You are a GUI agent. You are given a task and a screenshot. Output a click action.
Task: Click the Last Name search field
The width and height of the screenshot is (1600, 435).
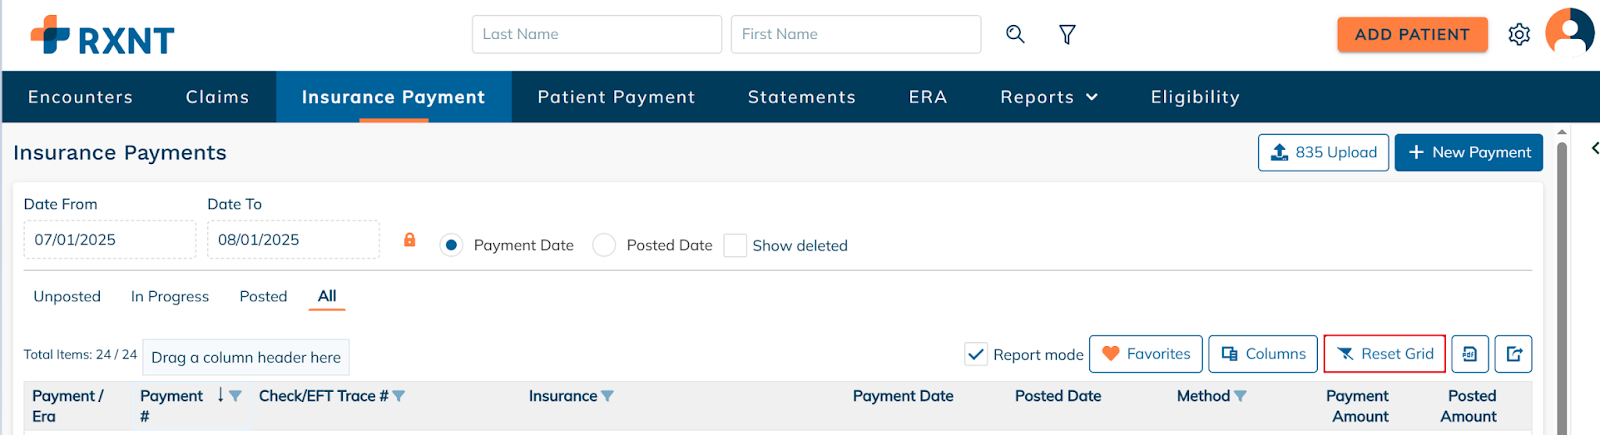pos(596,34)
